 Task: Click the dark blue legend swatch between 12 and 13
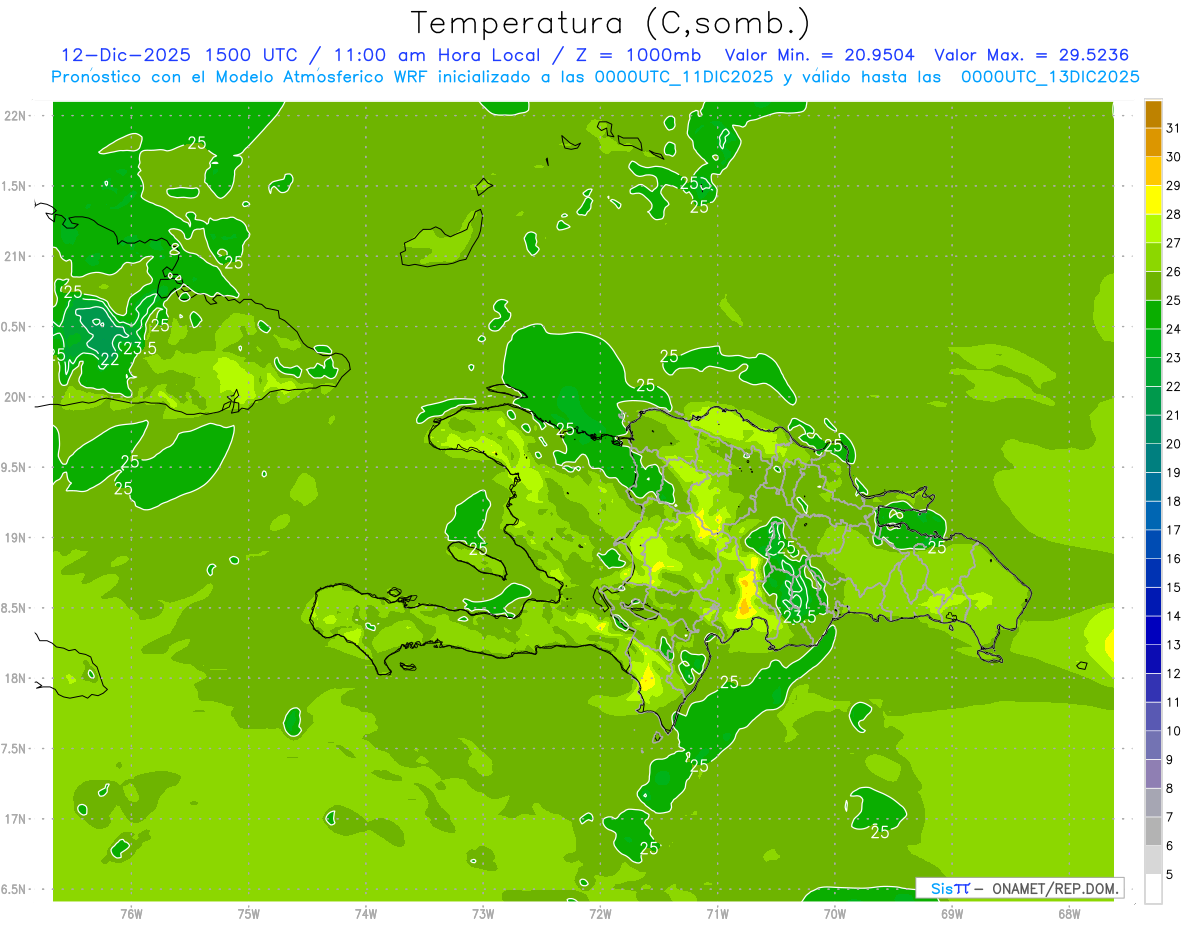point(1153,659)
